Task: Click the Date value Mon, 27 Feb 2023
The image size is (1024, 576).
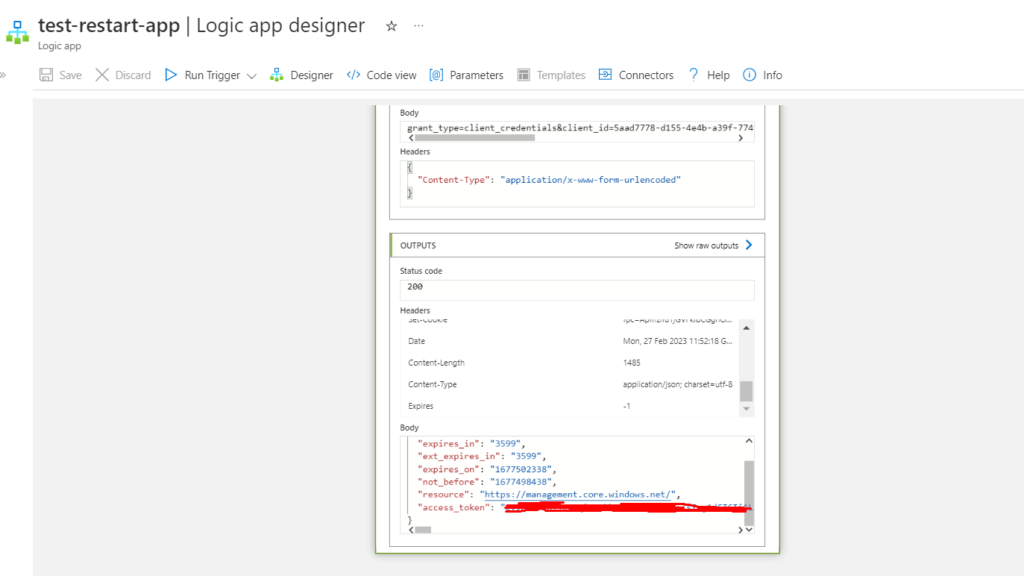Action: (677, 341)
